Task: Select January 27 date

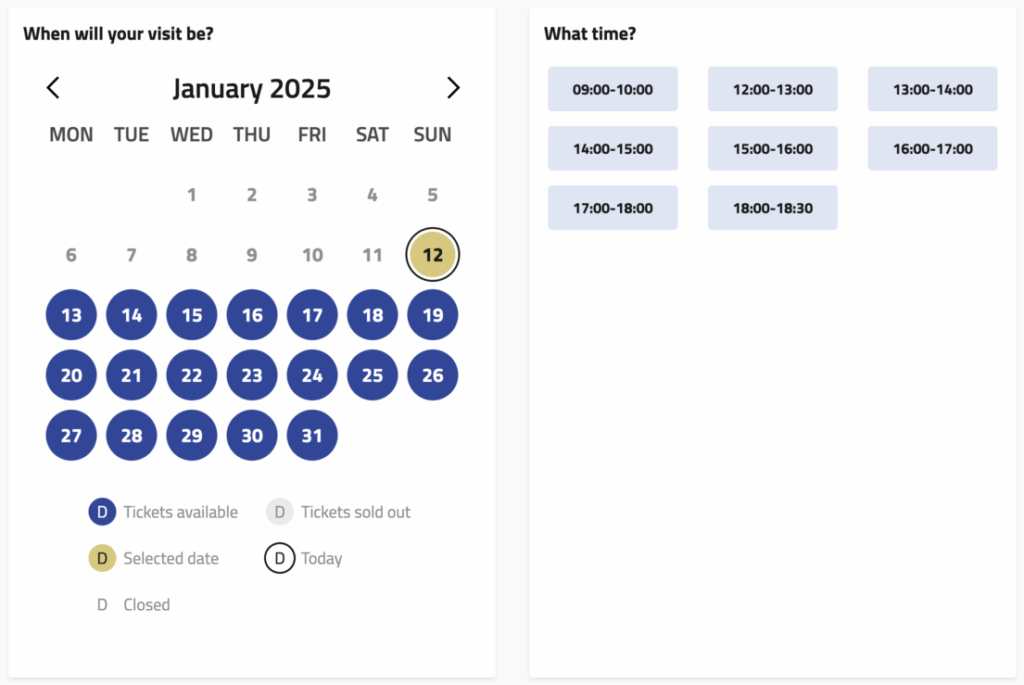Action: [x=72, y=435]
